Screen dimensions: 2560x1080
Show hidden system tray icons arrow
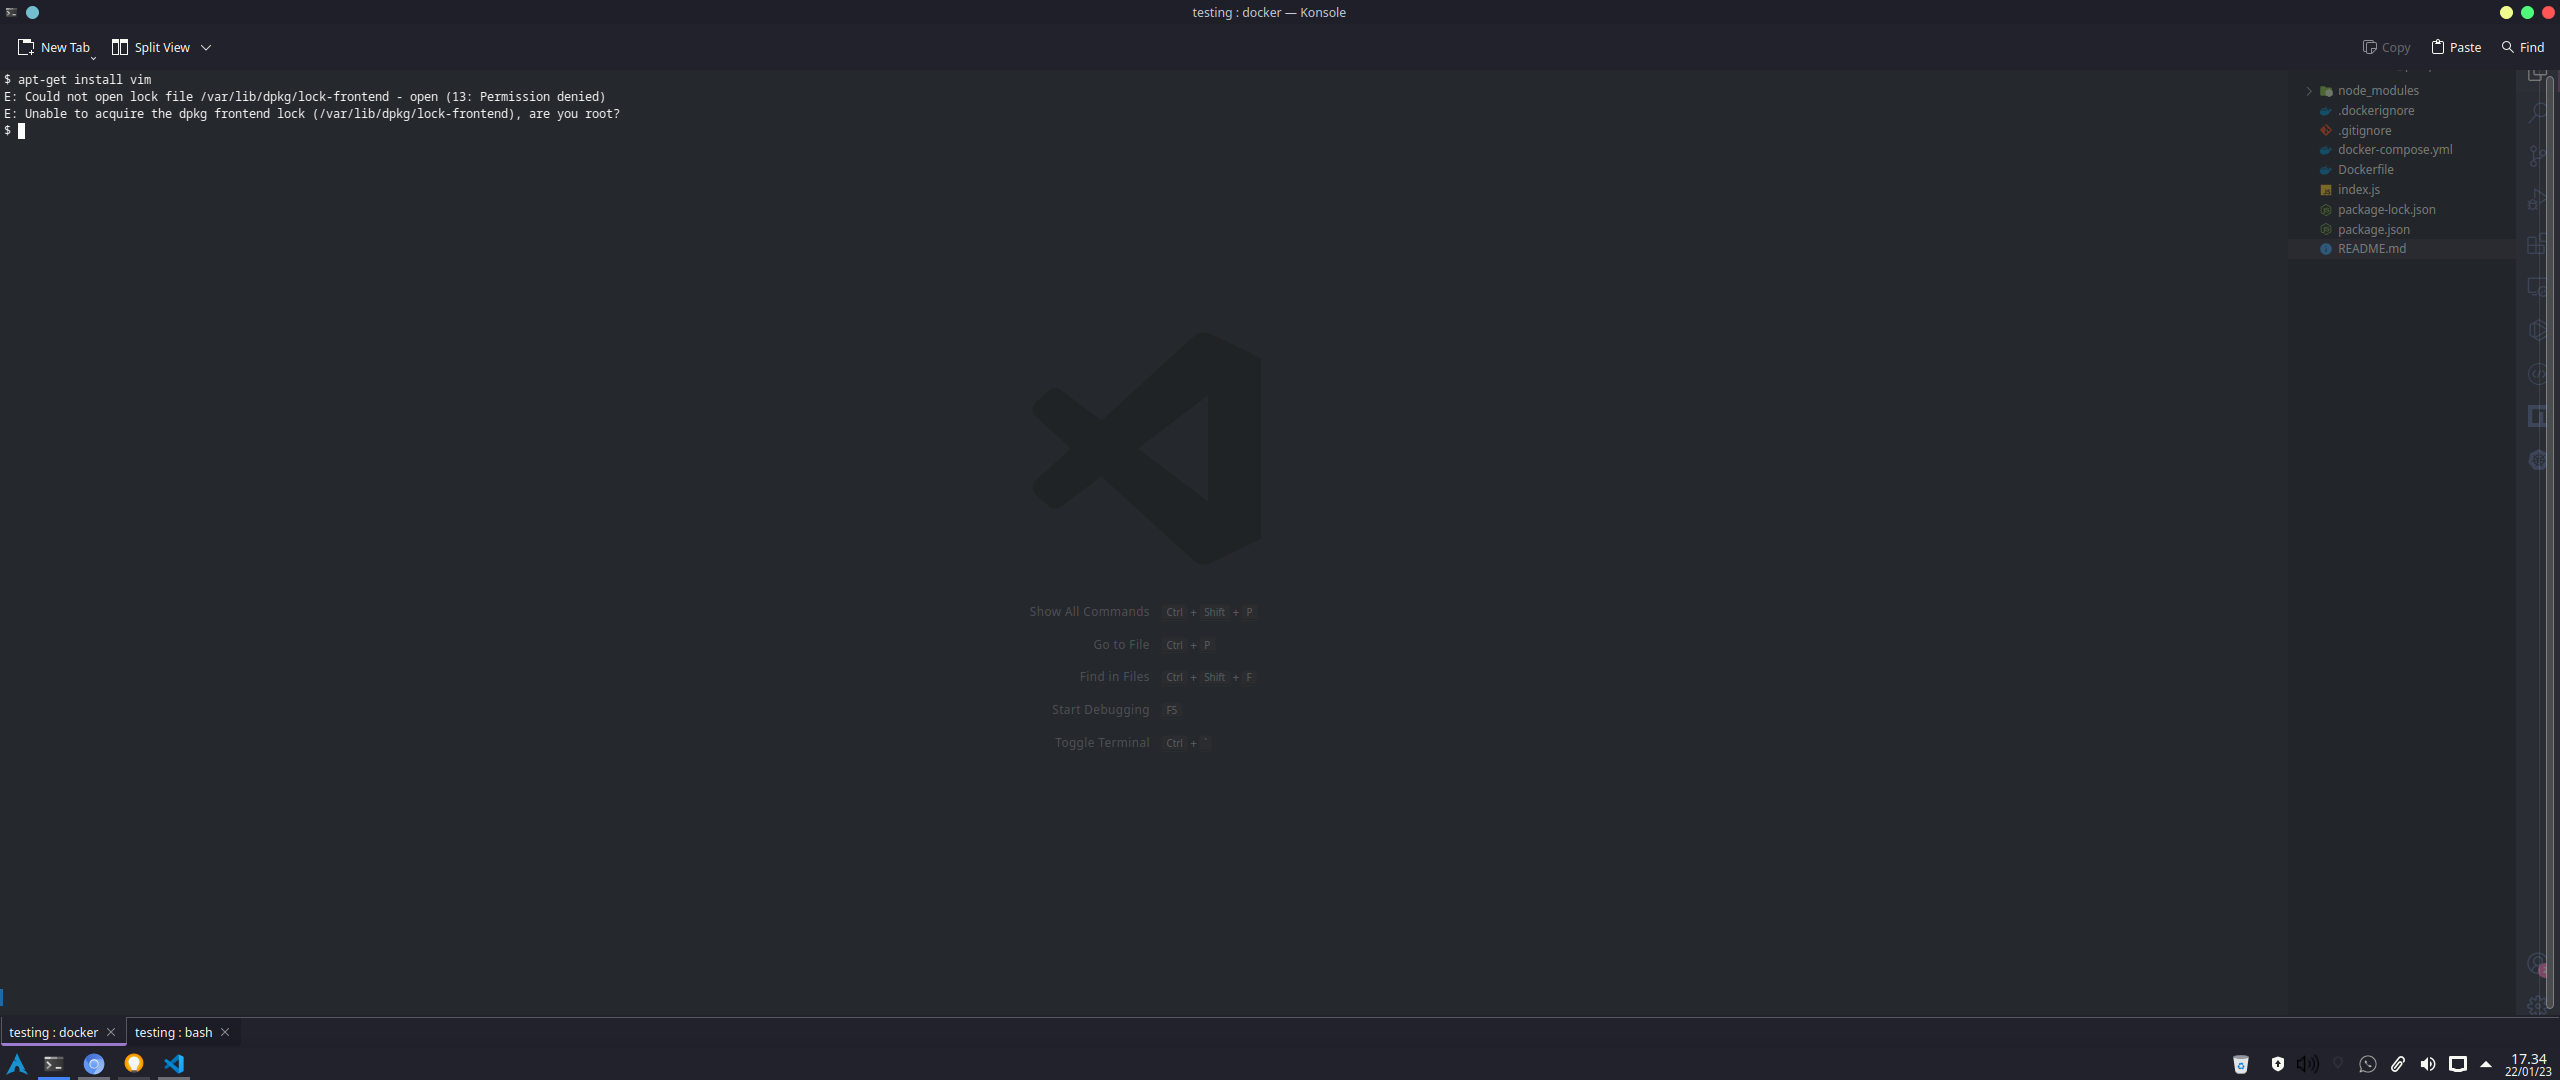[x=2486, y=1064]
